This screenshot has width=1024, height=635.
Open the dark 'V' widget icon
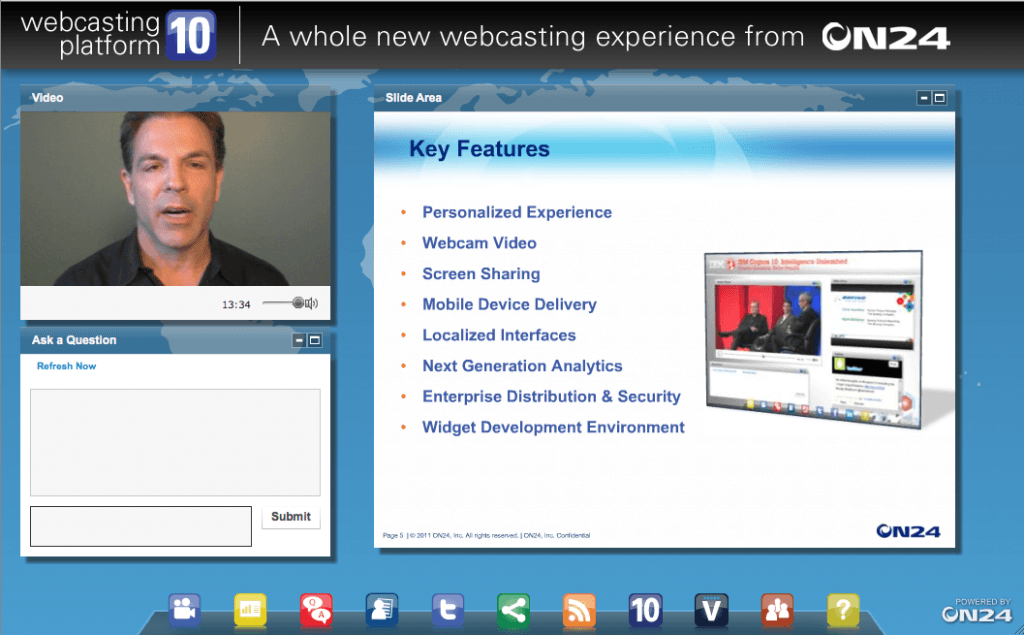pyautogui.click(x=711, y=610)
